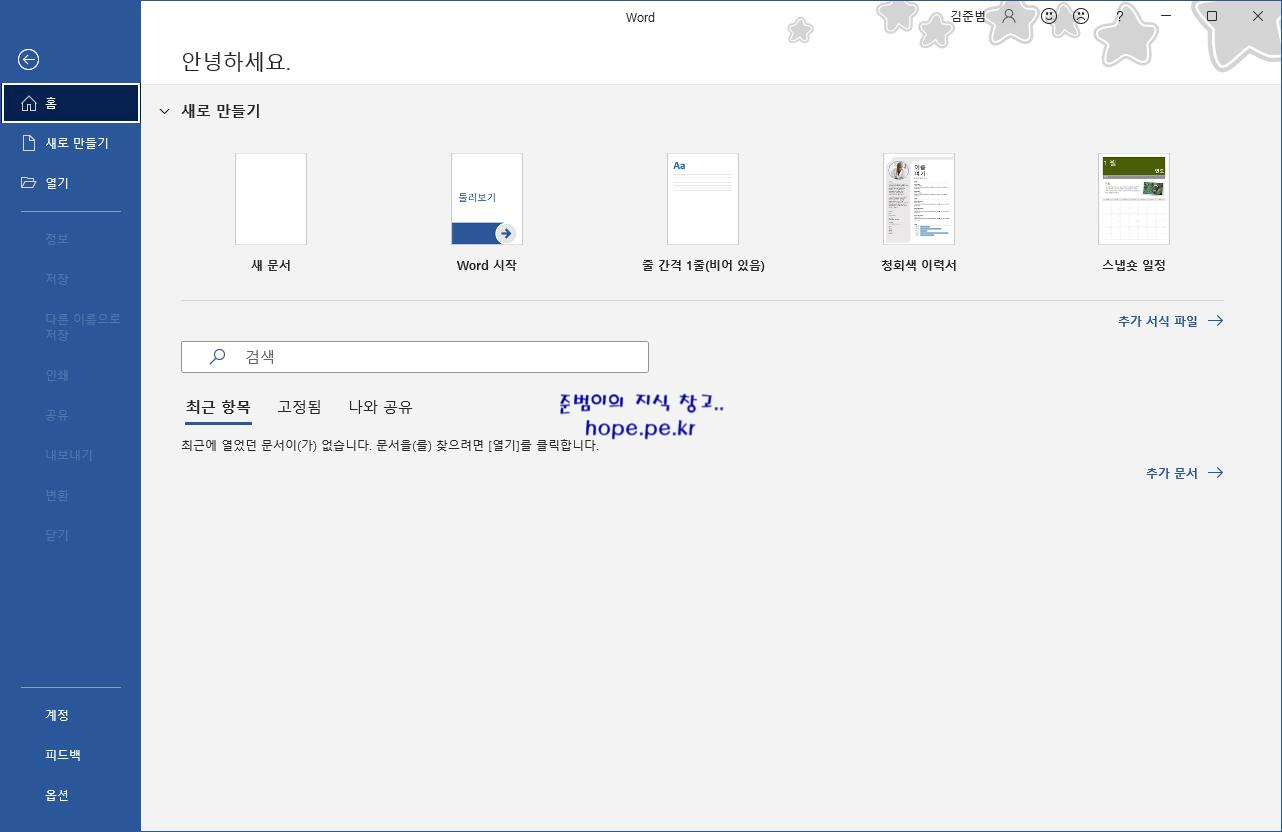Open 열기 in the sidebar

point(70,183)
